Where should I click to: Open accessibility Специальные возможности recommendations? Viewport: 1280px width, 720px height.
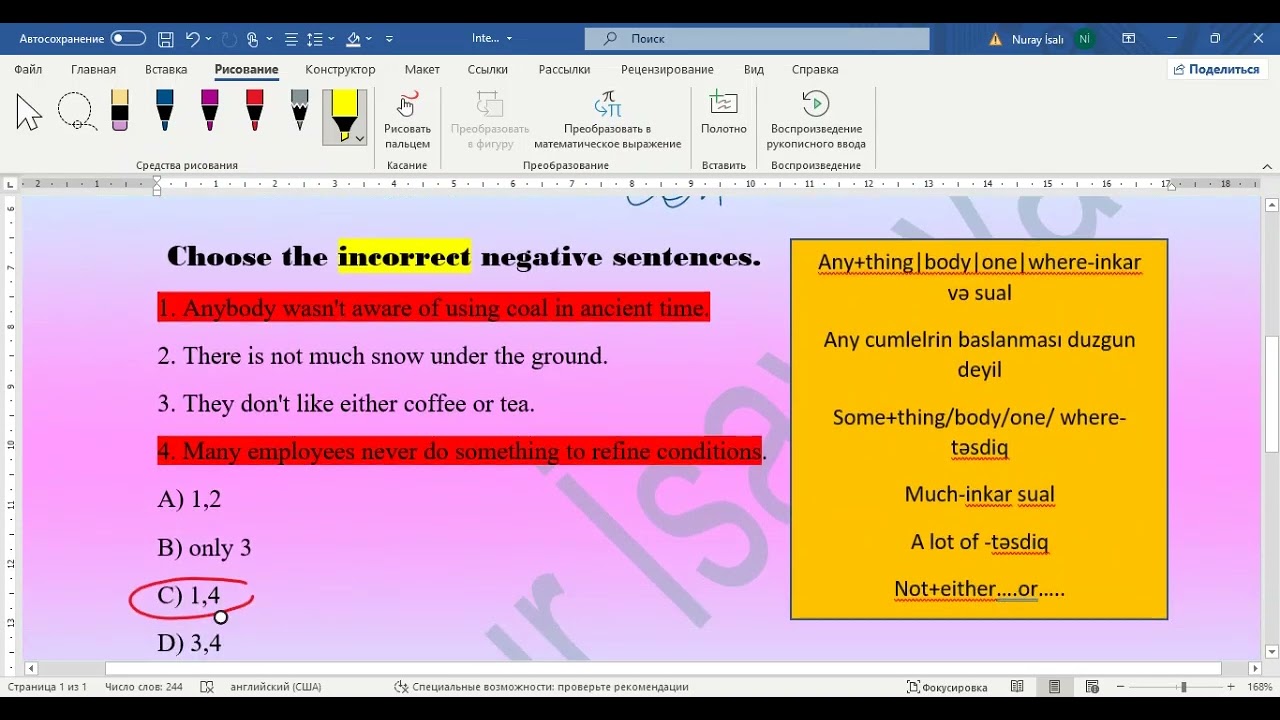tap(541, 687)
